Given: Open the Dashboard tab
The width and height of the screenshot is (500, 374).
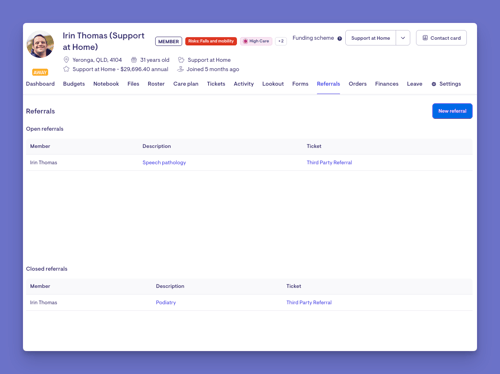Looking at the screenshot, I should [x=40, y=84].
